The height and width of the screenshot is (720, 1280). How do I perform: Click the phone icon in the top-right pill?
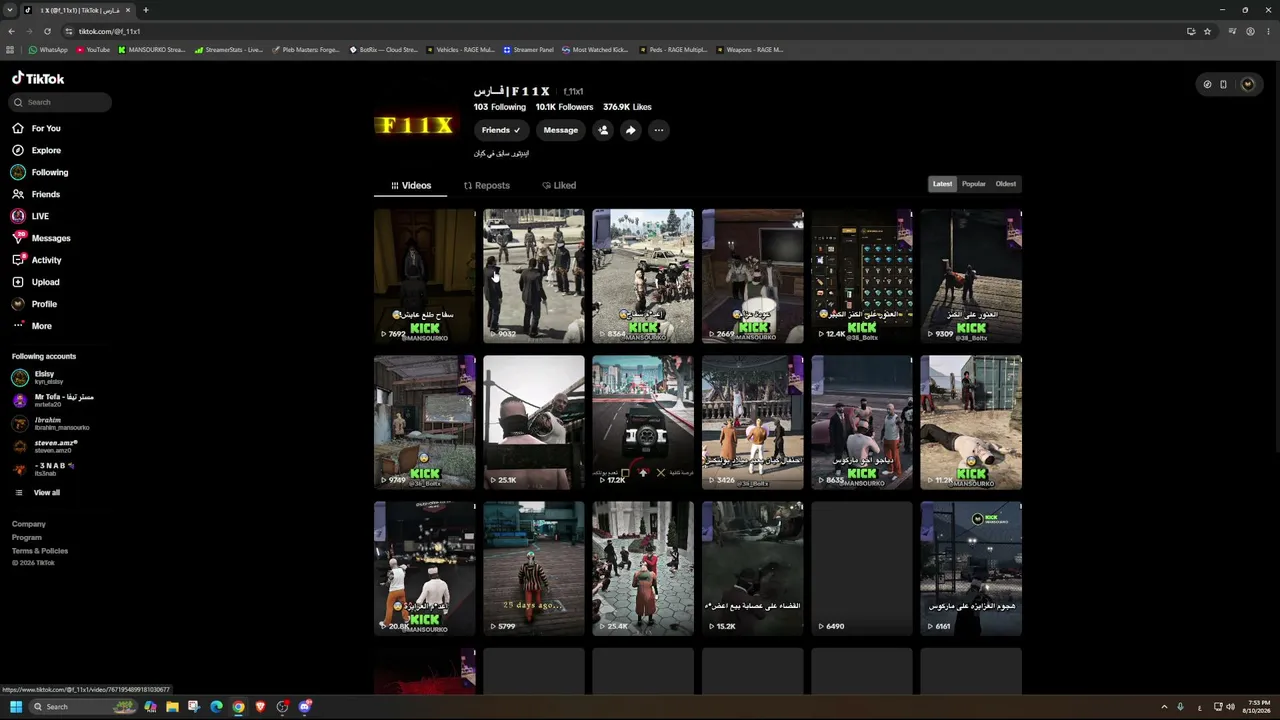pos(1223,84)
